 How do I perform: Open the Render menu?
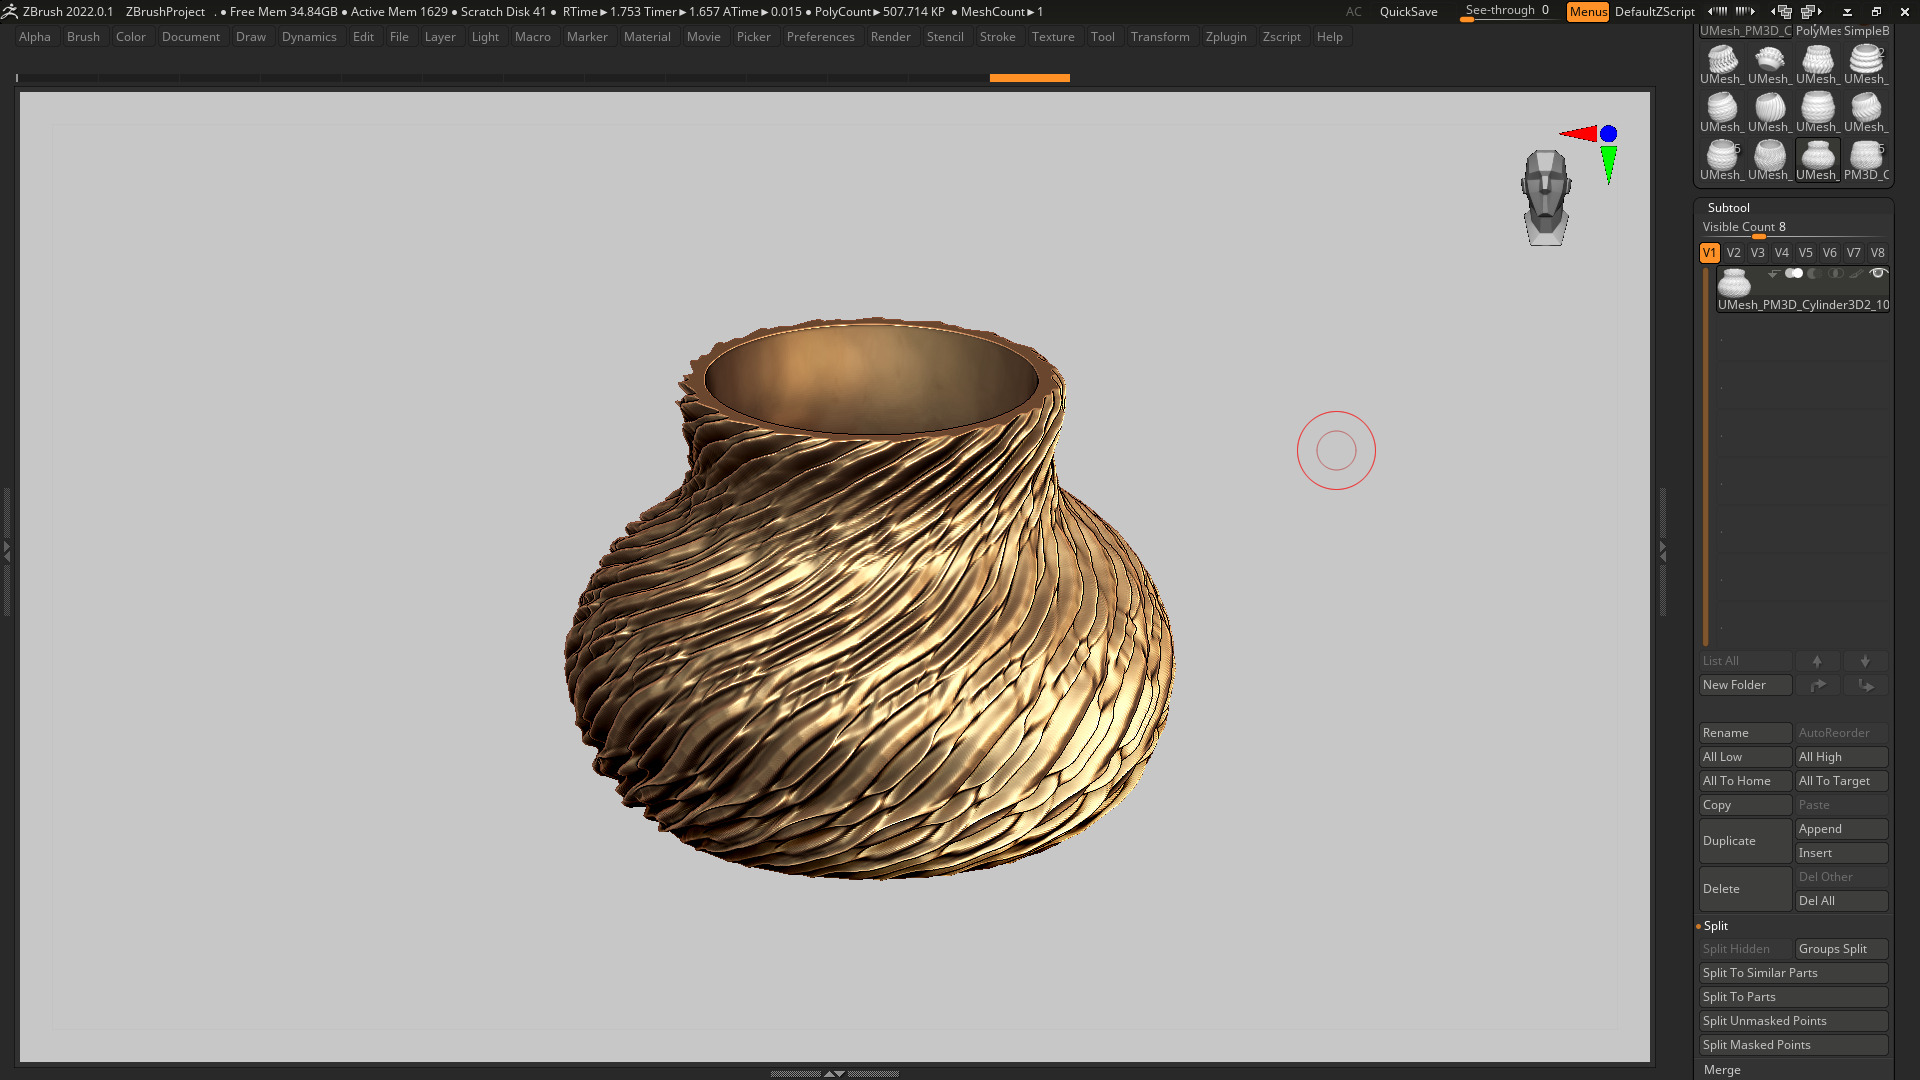890,37
